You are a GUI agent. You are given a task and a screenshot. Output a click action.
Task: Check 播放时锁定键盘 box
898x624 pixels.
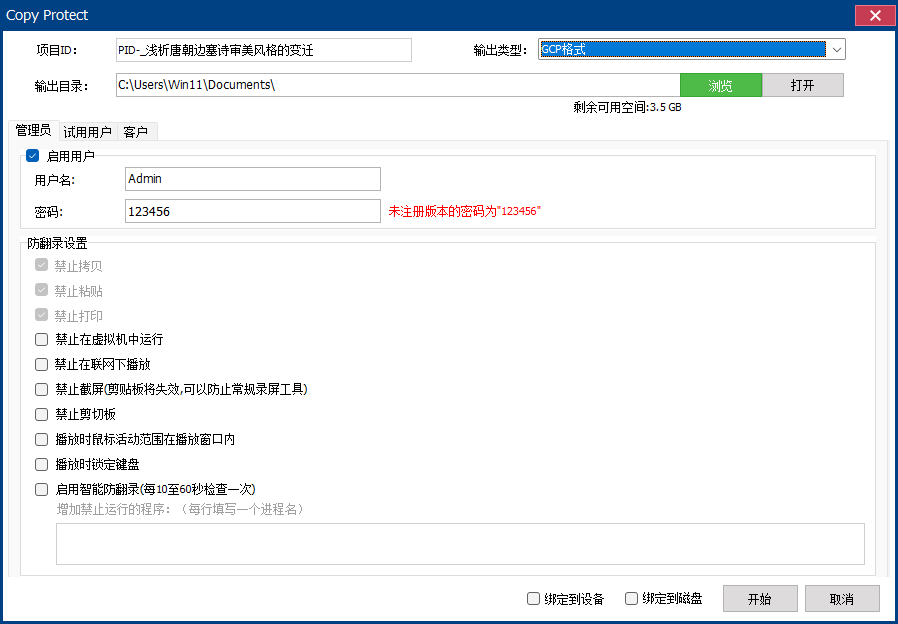[x=41, y=464]
